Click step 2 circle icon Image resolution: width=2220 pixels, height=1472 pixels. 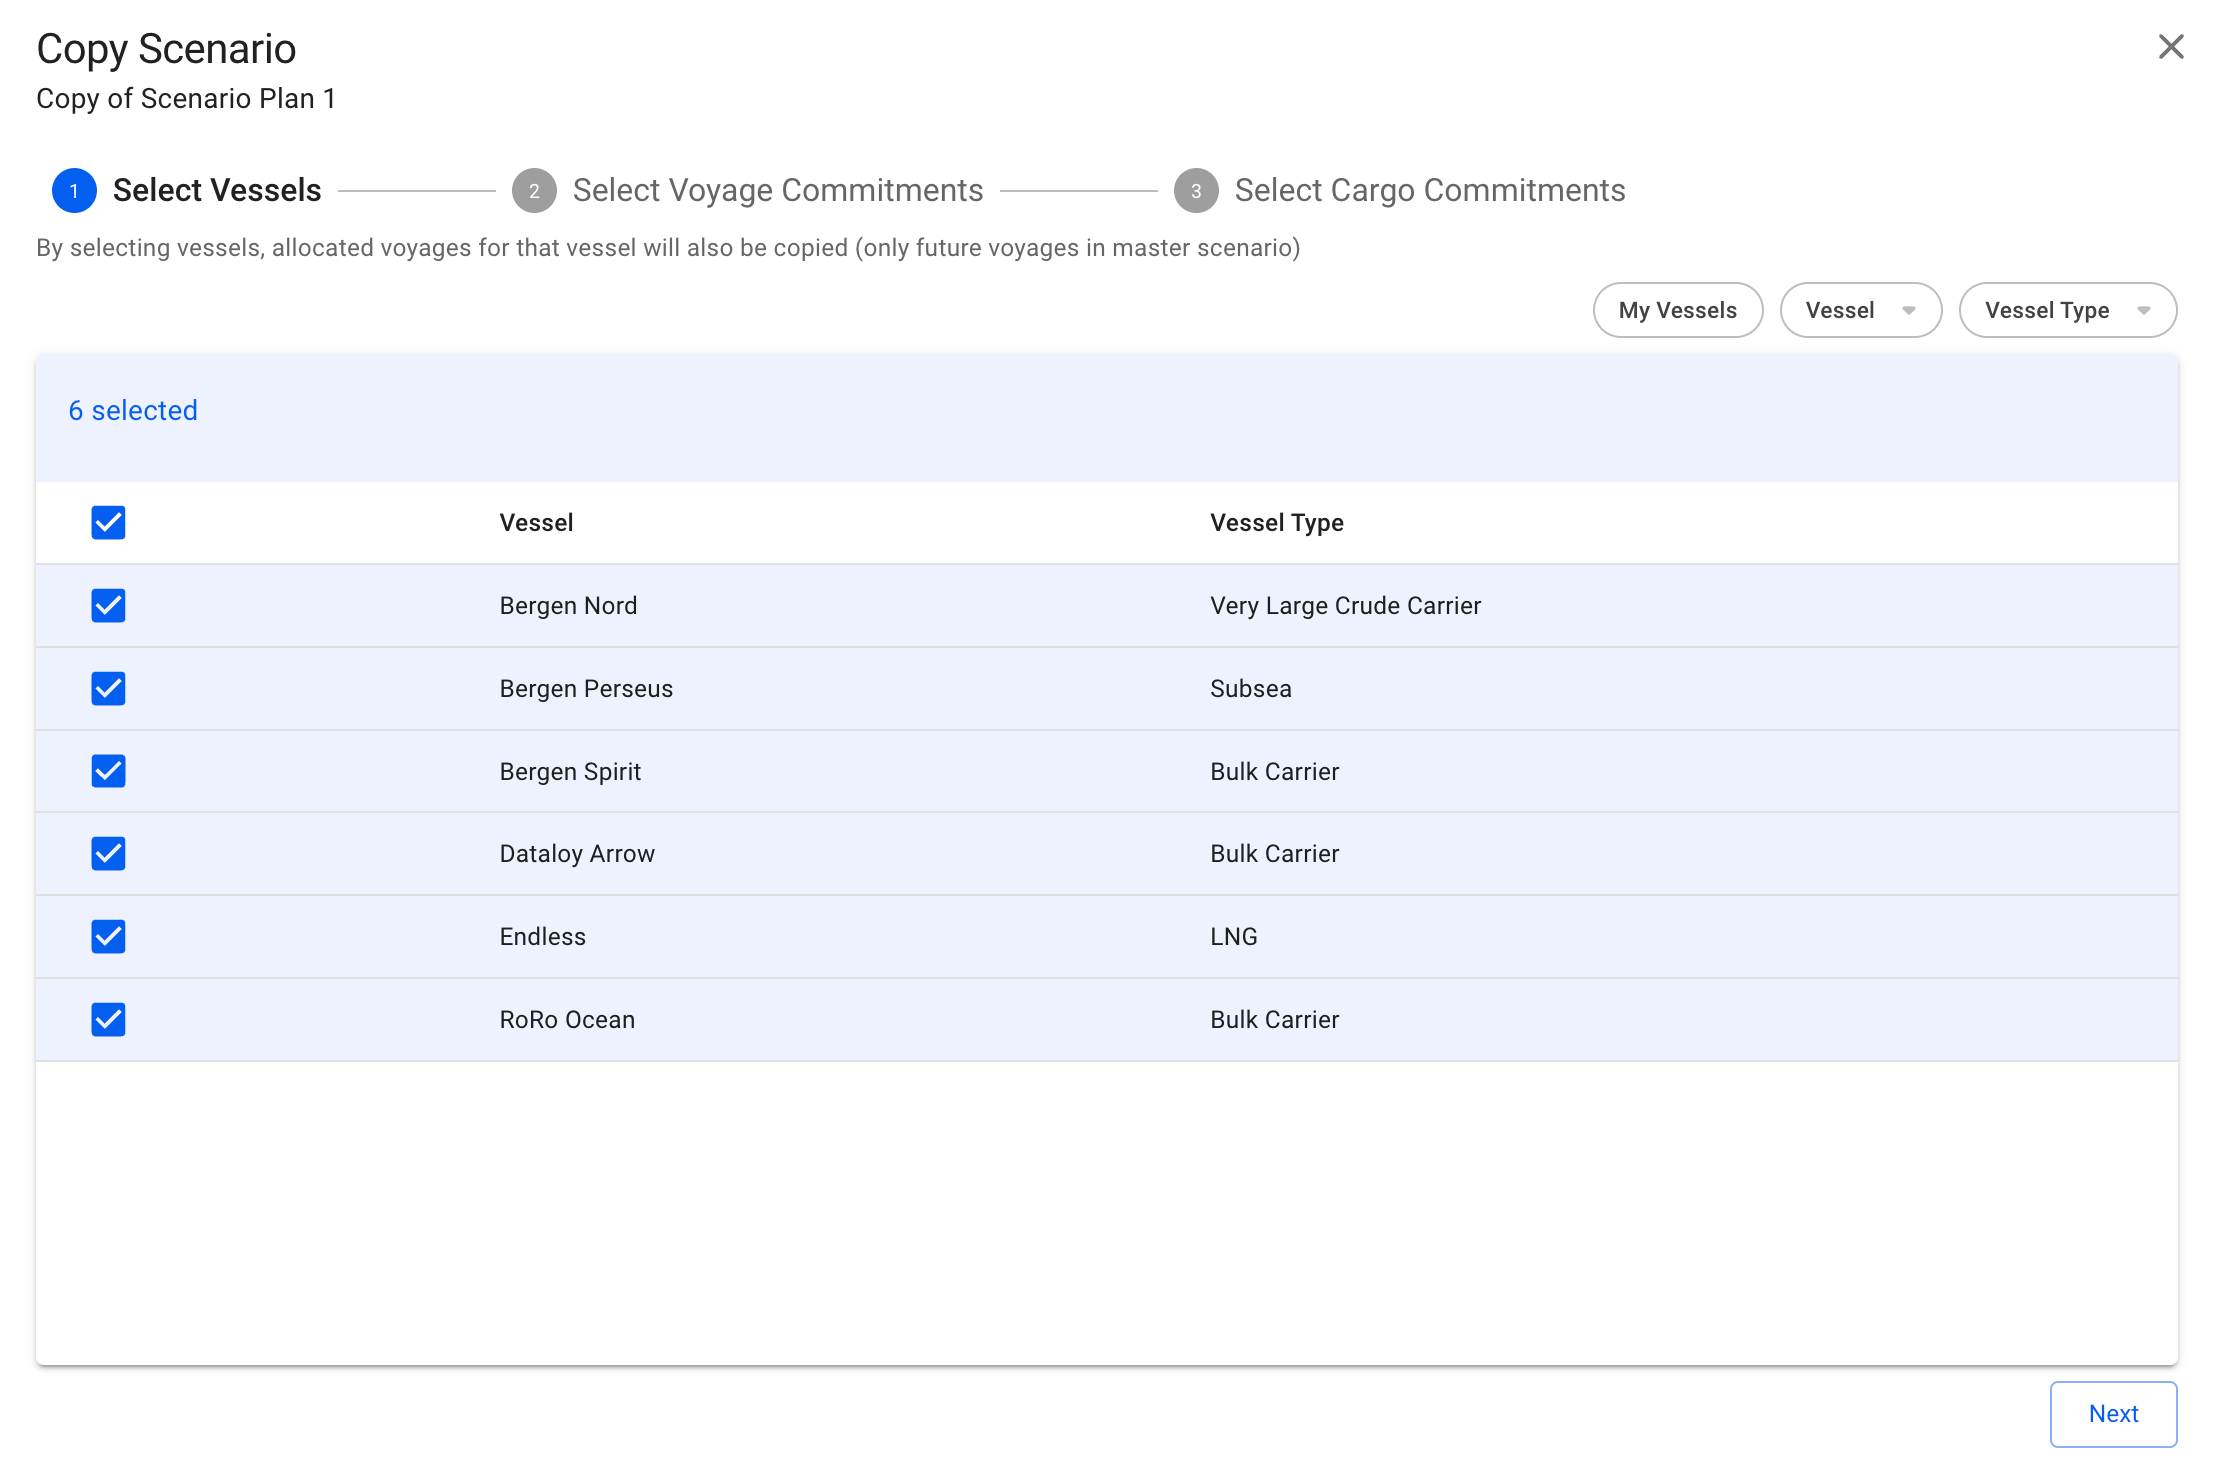534,191
